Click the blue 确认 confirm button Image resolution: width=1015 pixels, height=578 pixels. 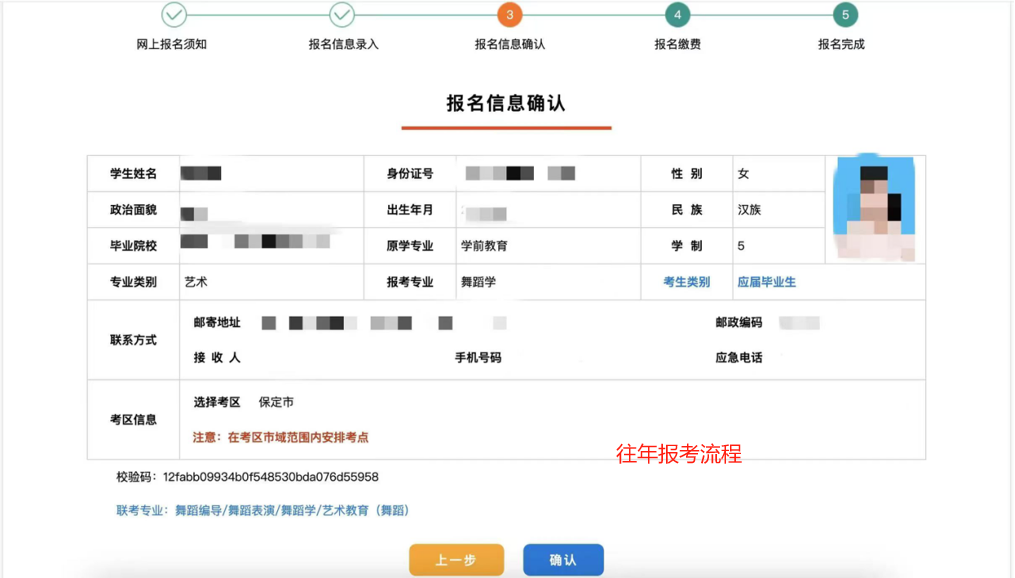[x=563, y=559]
